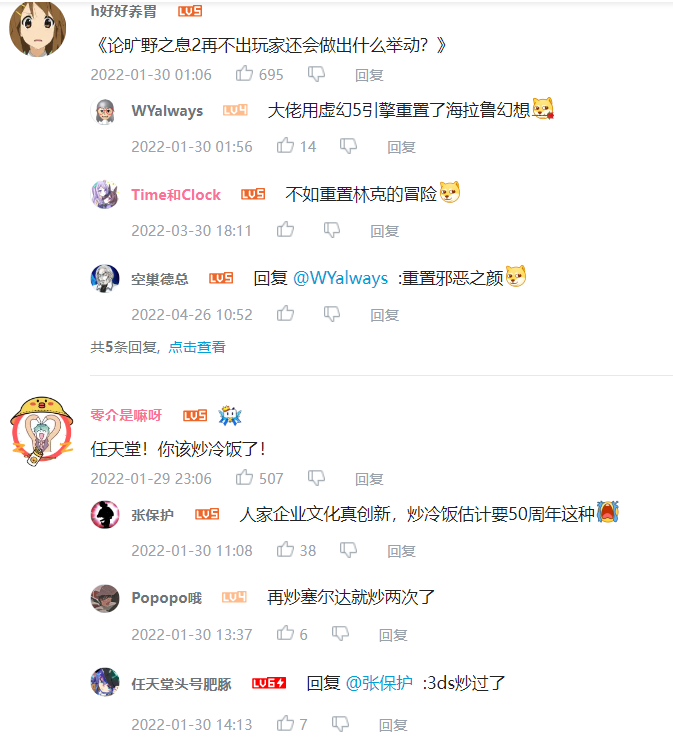Like h好好养胃's comment with 695 likes

pyautogui.click(x=244, y=74)
